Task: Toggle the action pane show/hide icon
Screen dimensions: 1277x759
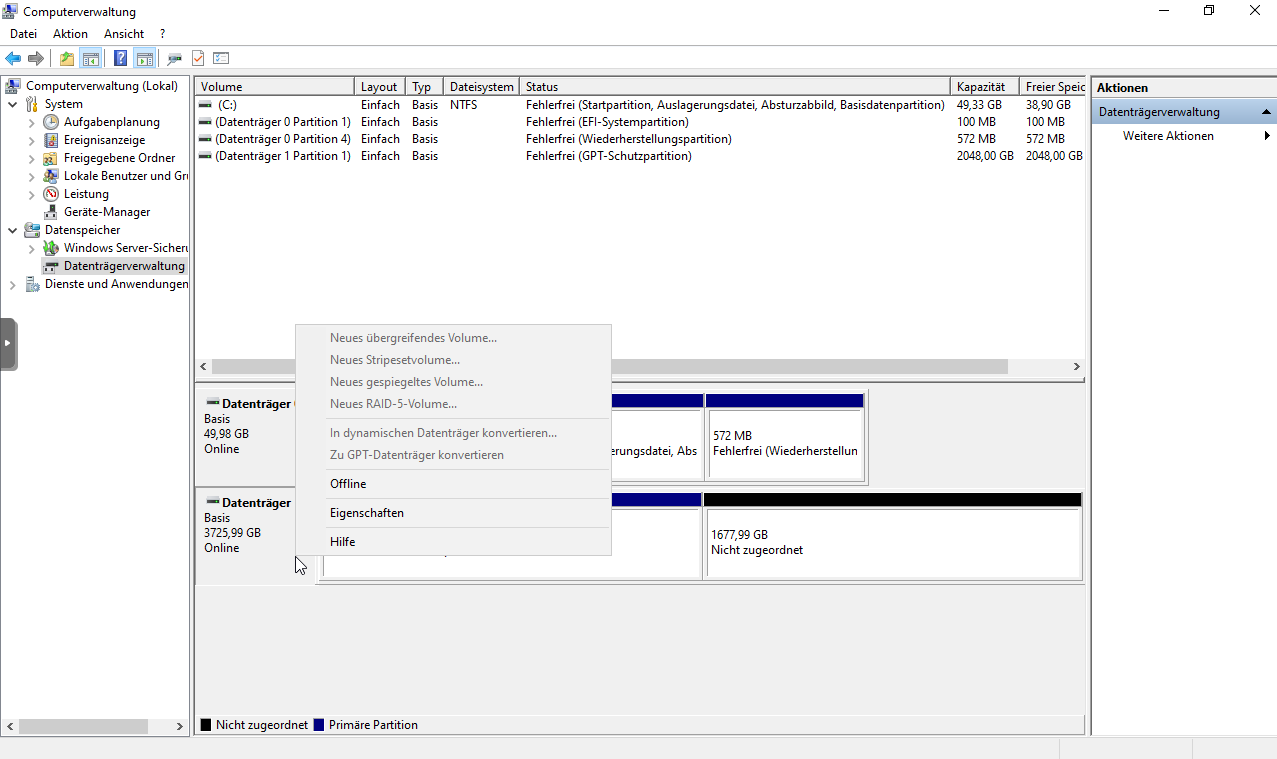Action: (x=144, y=58)
